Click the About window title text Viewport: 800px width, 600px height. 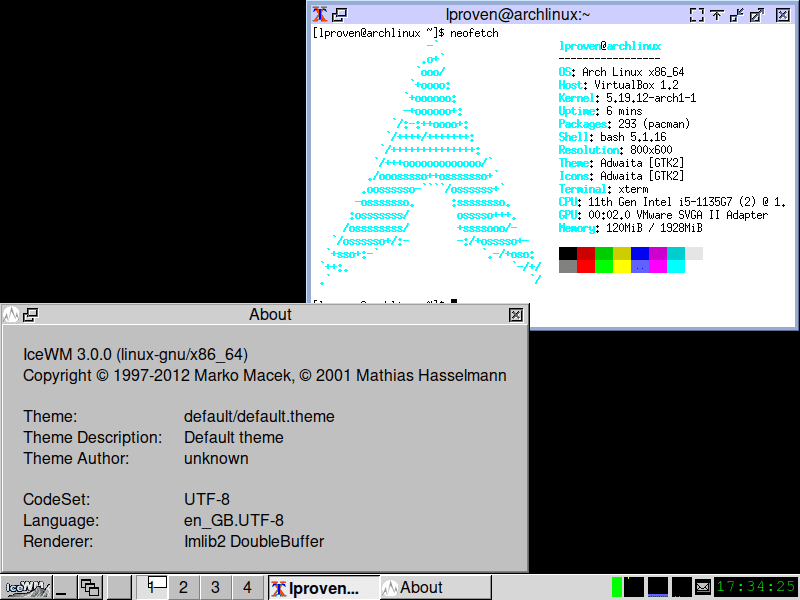[270, 314]
